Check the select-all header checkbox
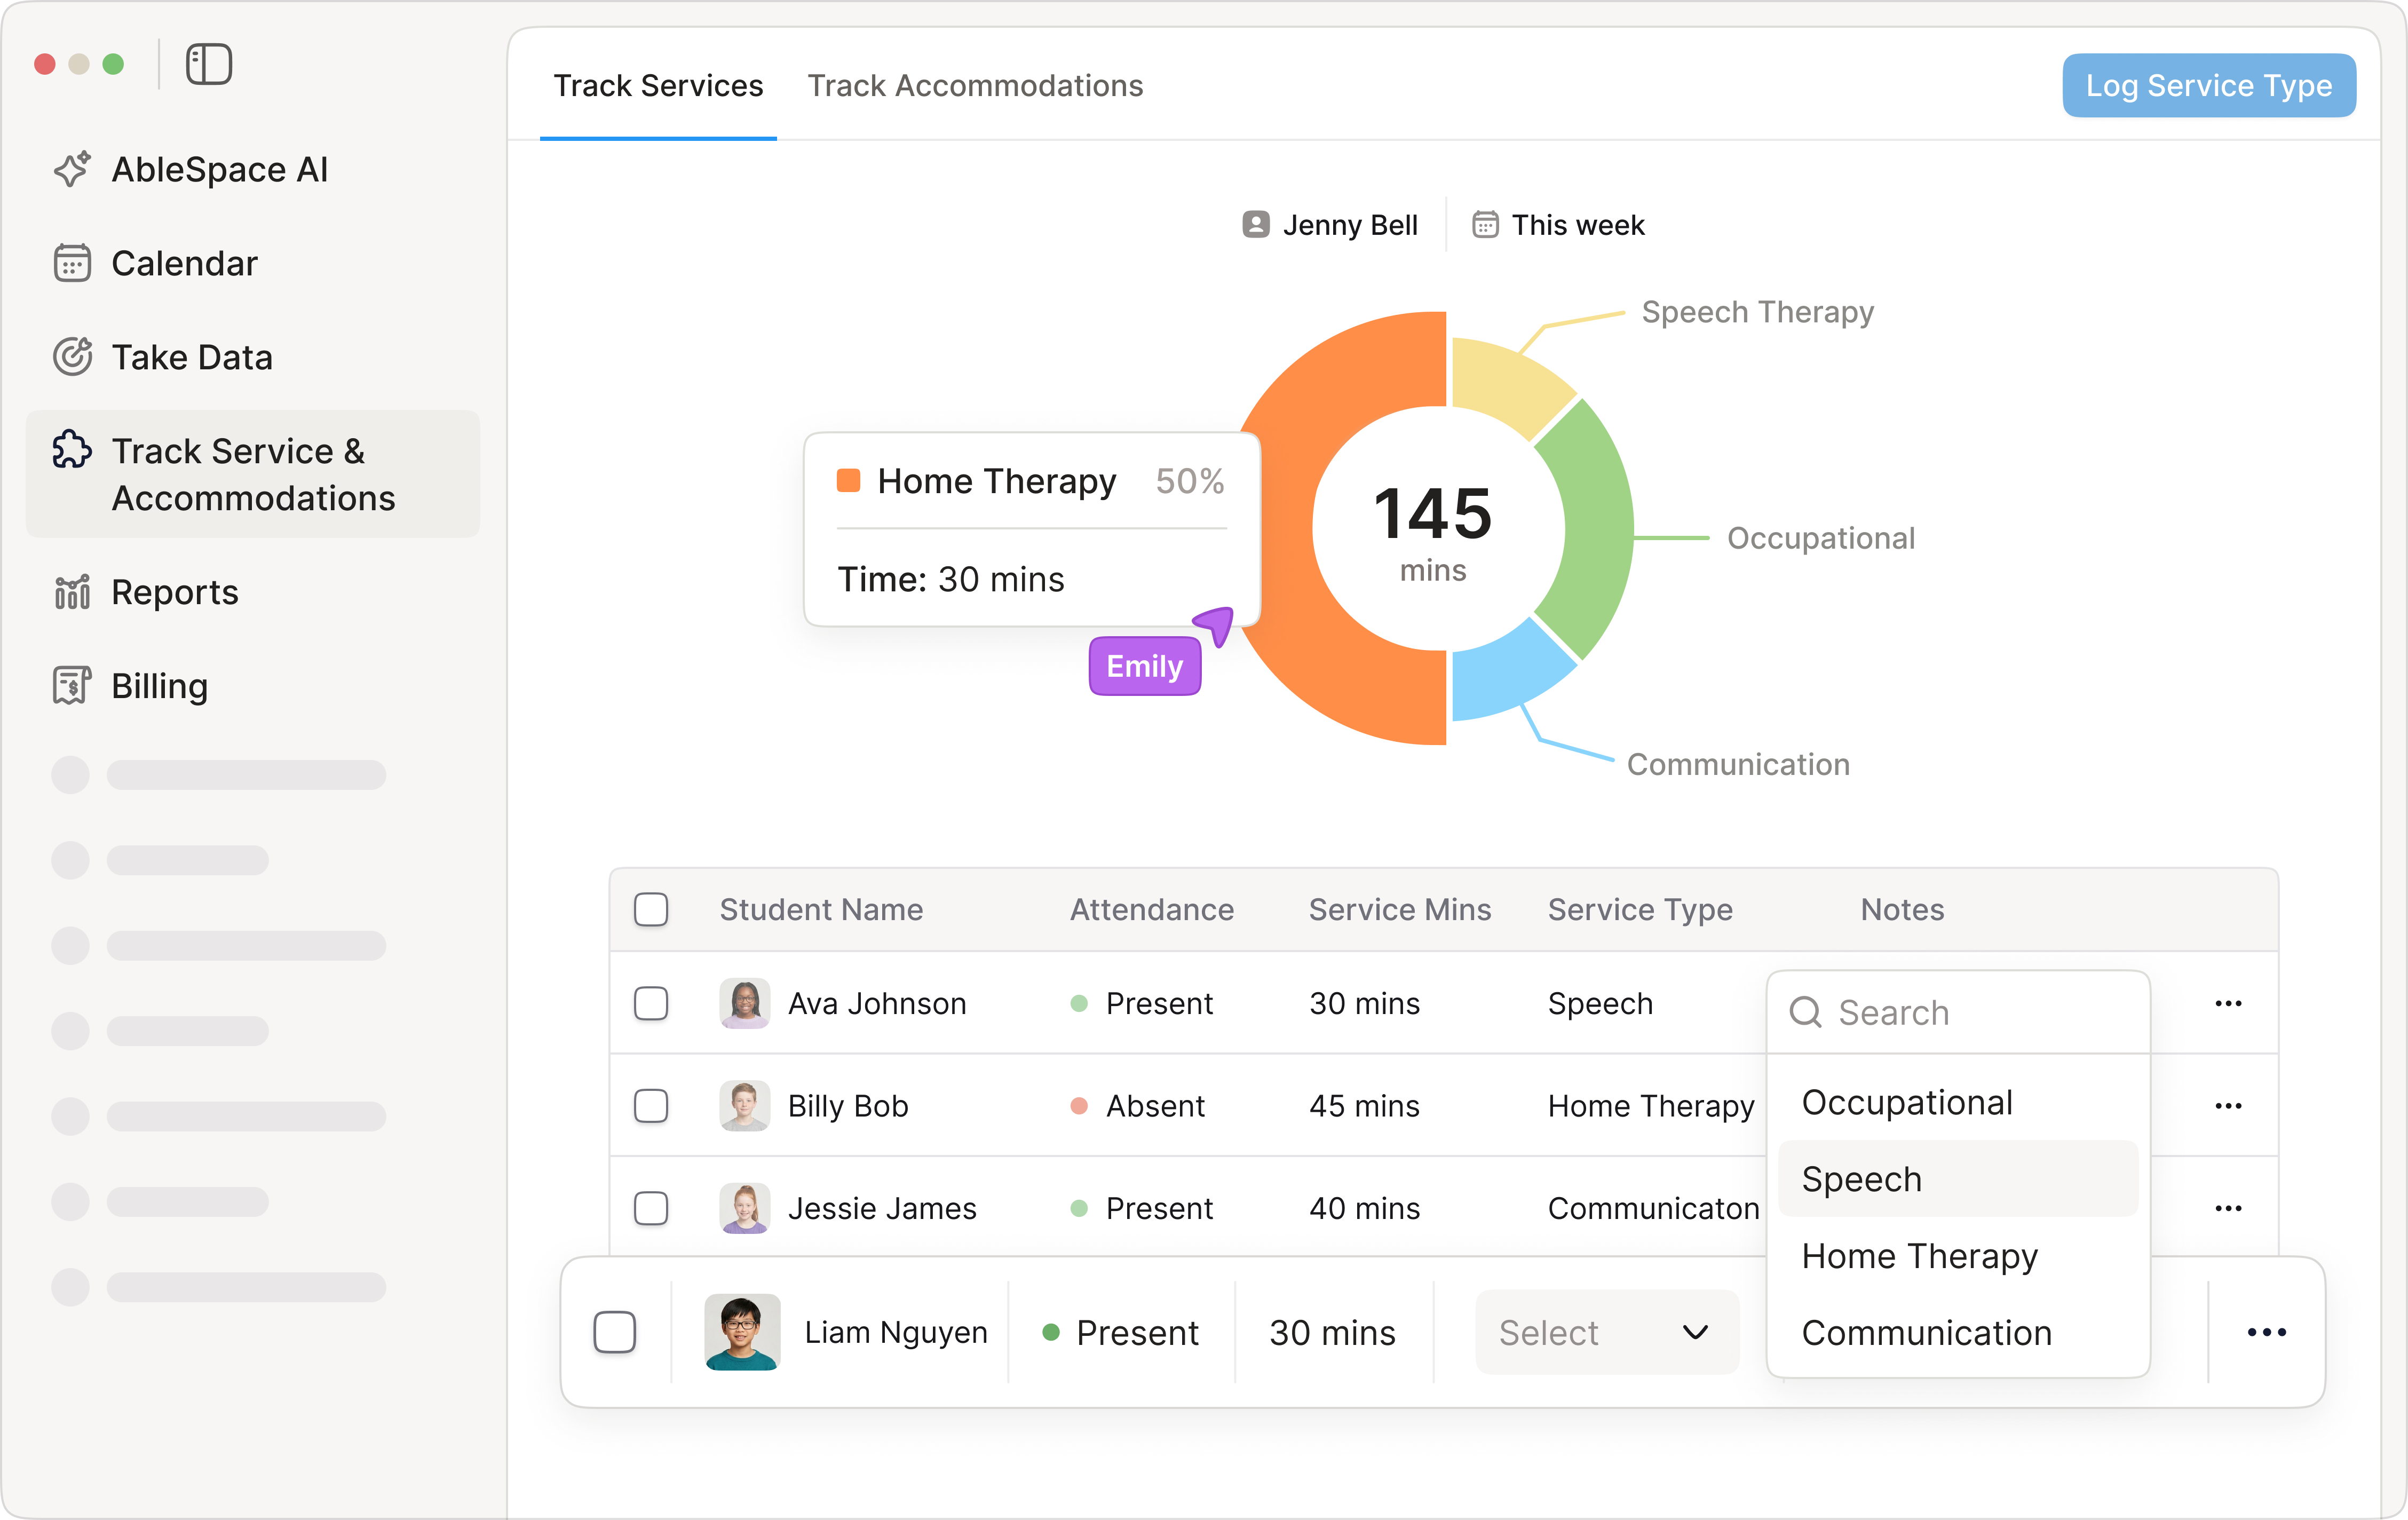2408x1520 pixels. click(651, 909)
